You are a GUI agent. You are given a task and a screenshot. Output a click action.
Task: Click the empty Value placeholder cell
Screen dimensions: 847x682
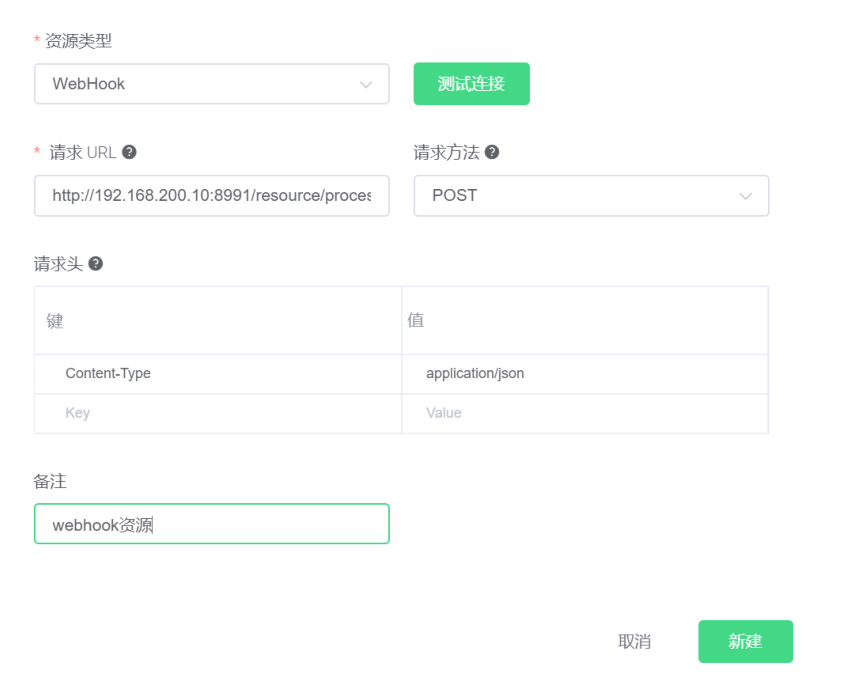585,413
